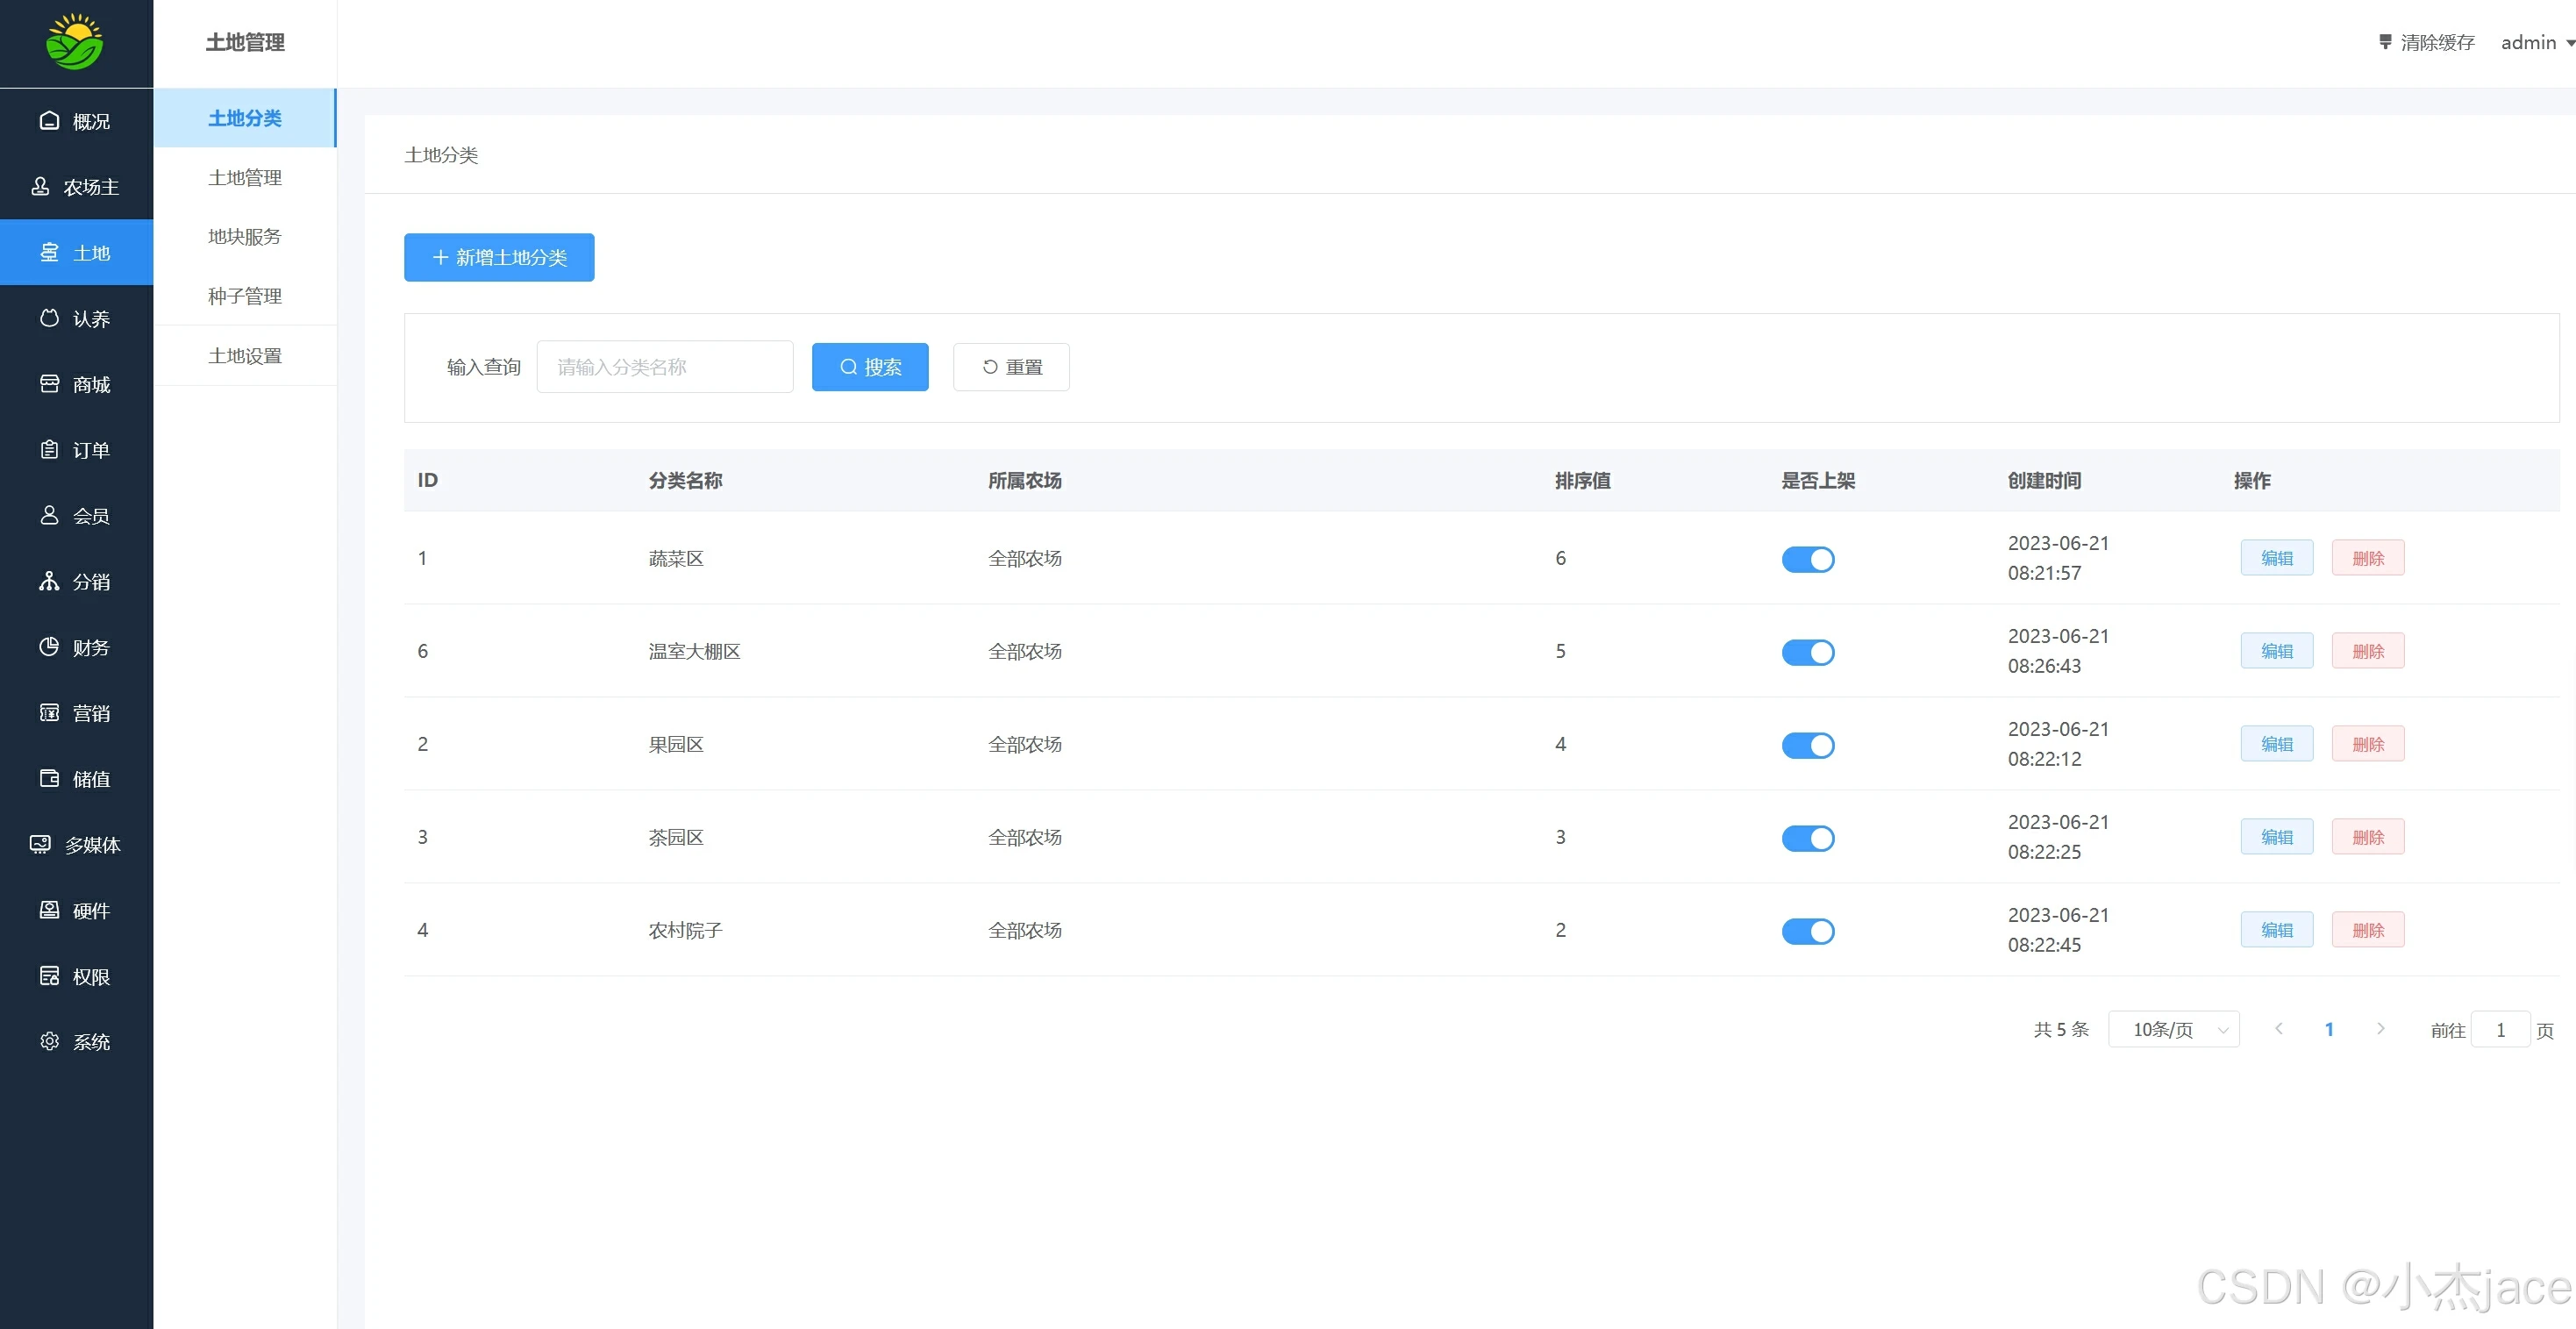Delete the 温室大棚区 row

(2367, 651)
